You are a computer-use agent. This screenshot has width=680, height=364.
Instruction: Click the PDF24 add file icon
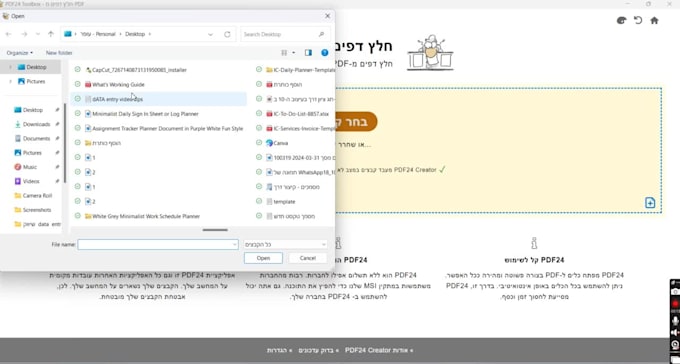[x=650, y=203]
